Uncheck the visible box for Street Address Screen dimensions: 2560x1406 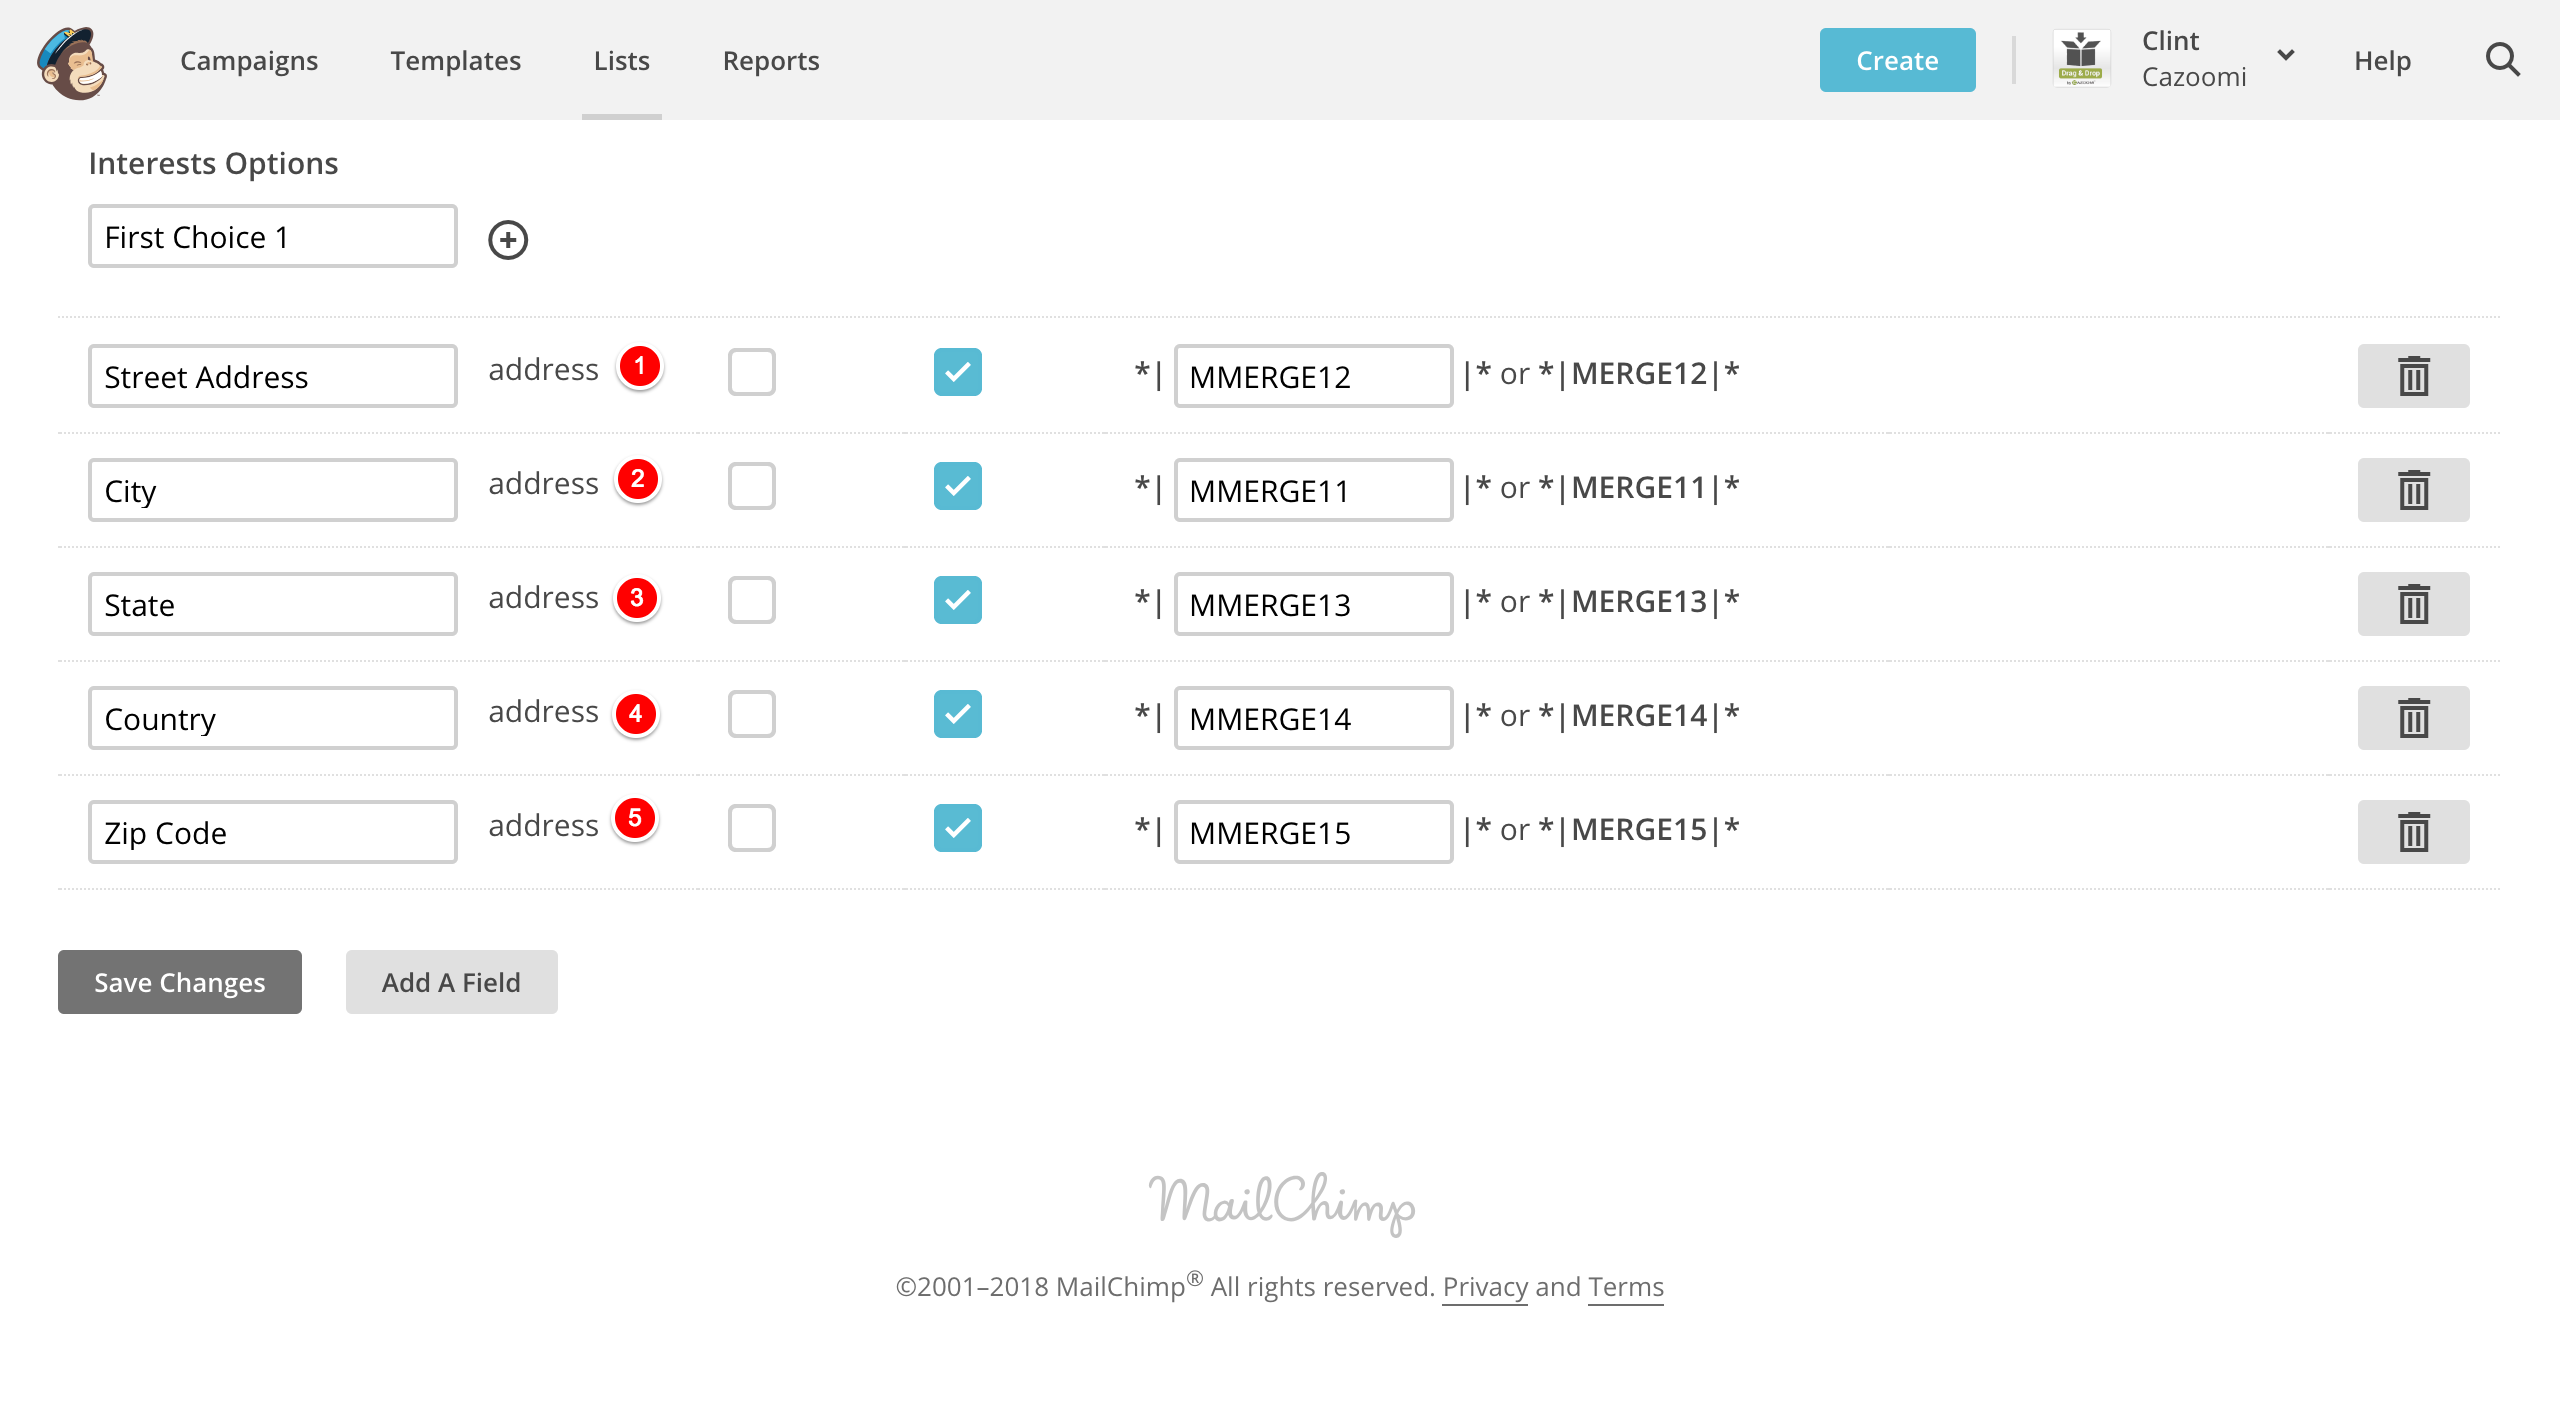click(x=958, y=372)
